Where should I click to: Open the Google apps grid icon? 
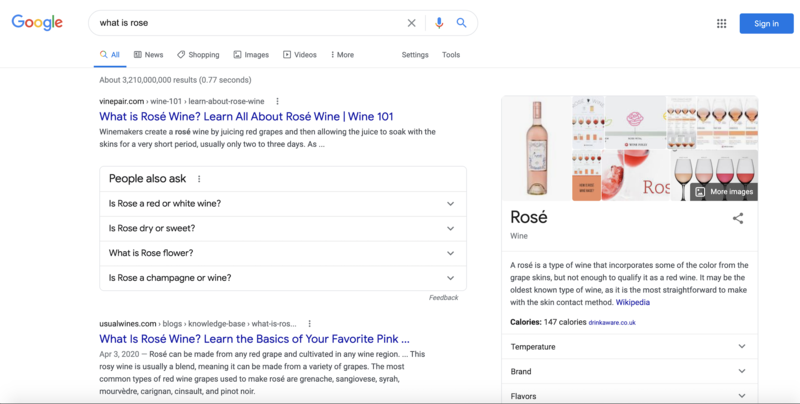[x=722, y=23]
